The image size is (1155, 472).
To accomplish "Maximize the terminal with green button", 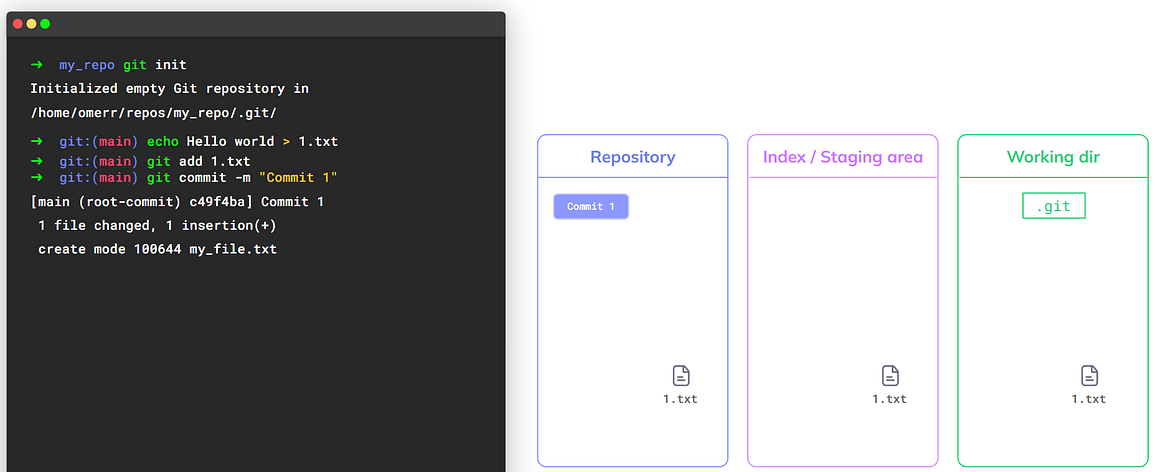I will (x=45, y=24).
